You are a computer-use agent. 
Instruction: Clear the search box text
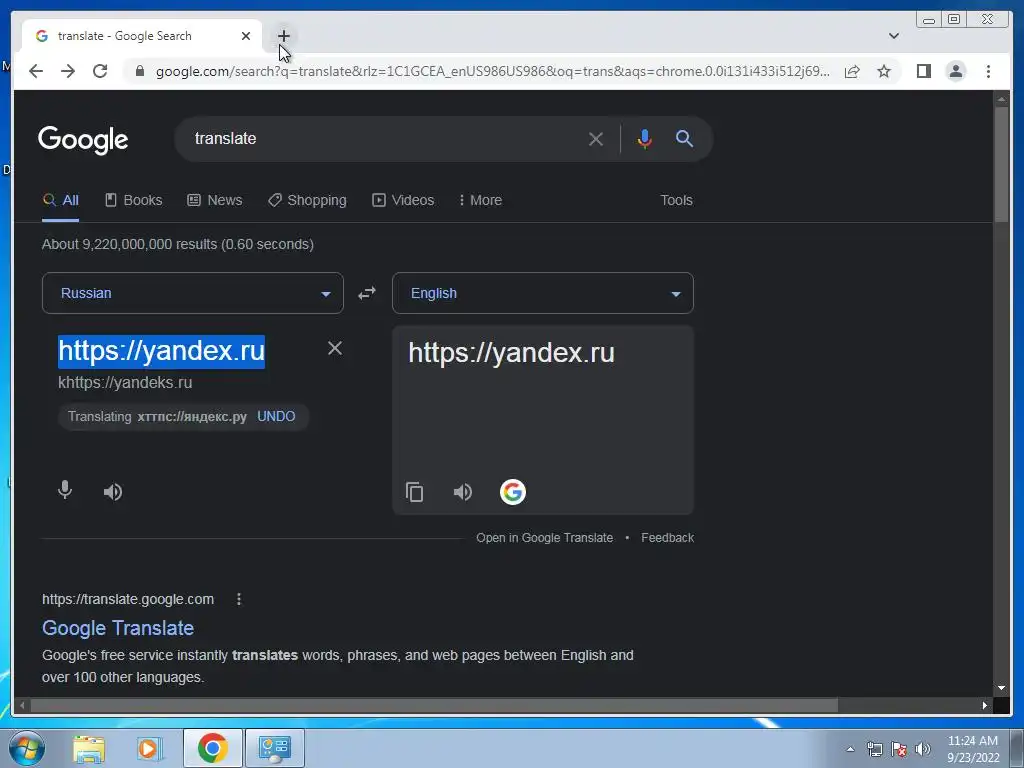pyautogui.click(x=596, y=139)
